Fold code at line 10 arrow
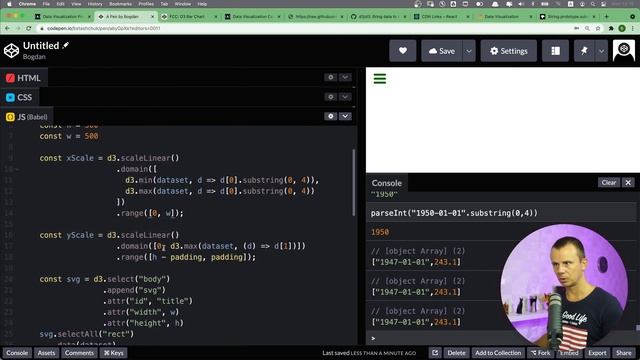Image resolution: width=640 pixels, height=360 pixels. click(x=17, y=169)
